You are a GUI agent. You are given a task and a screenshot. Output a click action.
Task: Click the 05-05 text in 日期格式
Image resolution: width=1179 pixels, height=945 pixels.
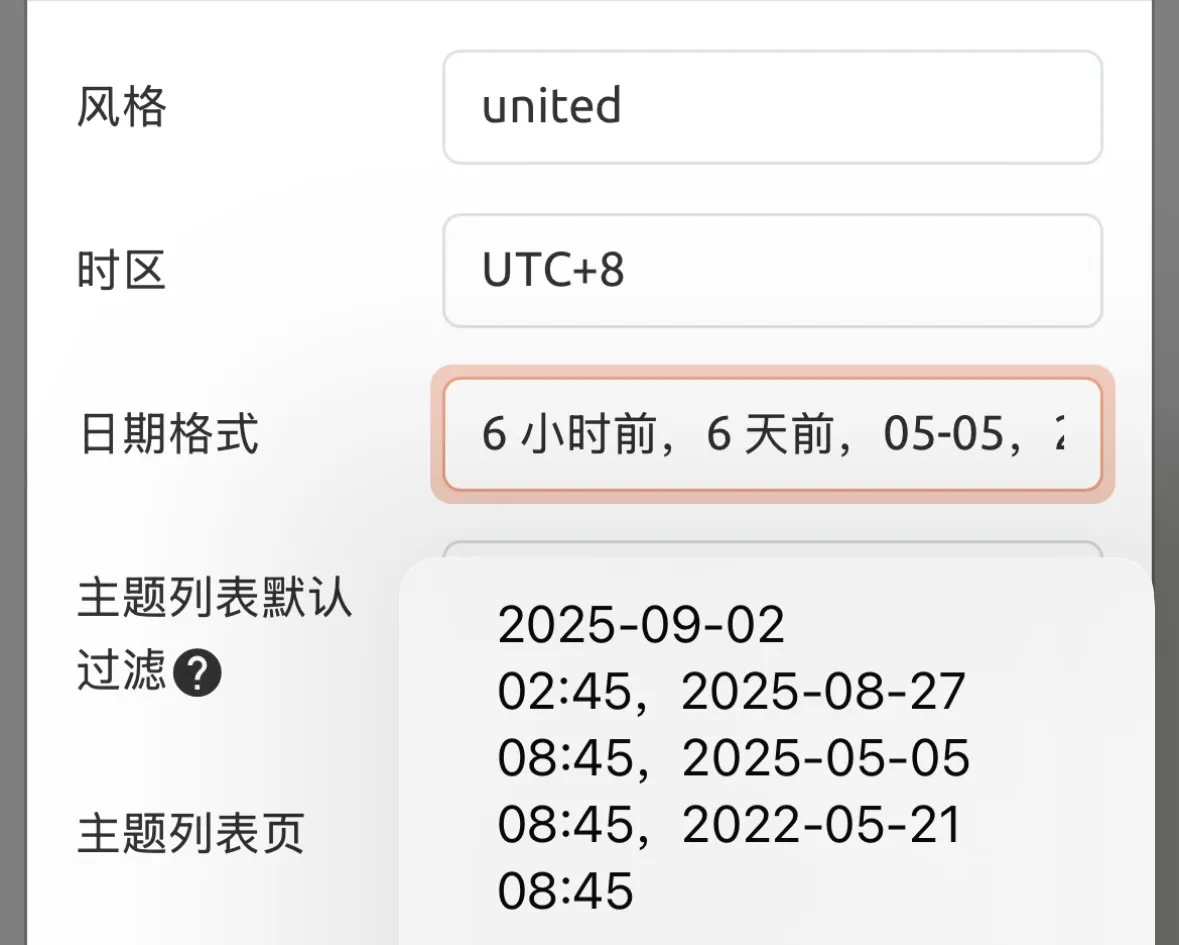(x=938, y=436)
